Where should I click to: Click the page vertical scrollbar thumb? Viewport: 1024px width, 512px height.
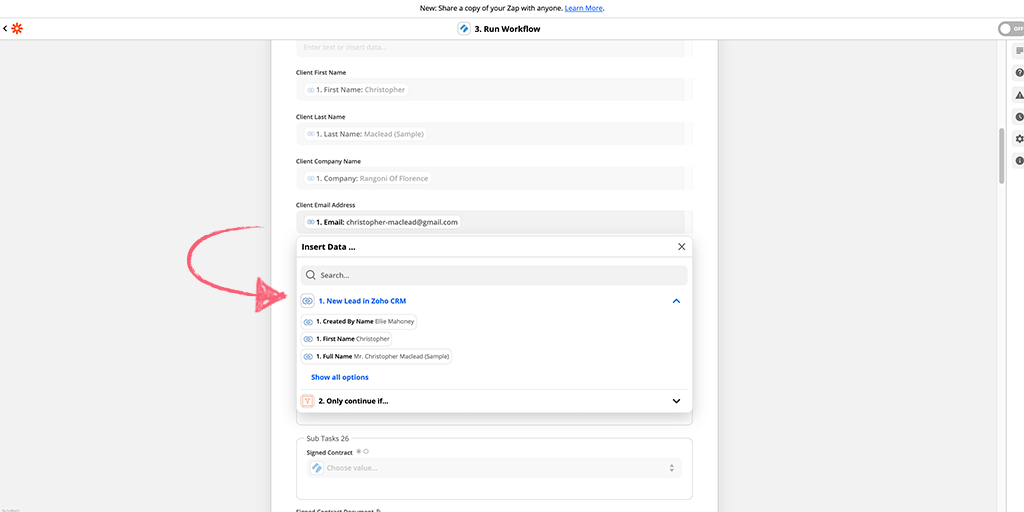pyautogui.click(x=1002, y=156)
